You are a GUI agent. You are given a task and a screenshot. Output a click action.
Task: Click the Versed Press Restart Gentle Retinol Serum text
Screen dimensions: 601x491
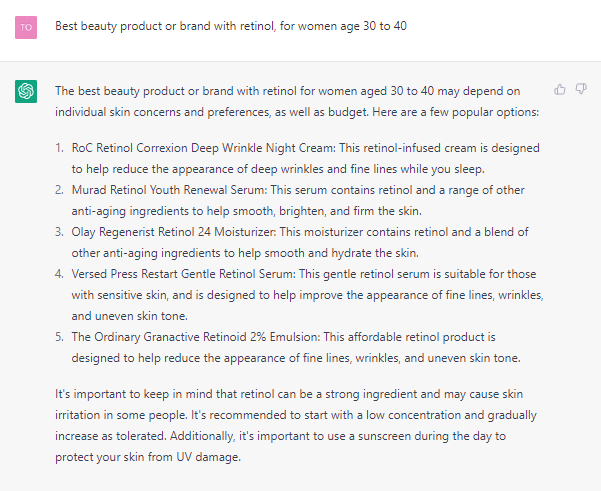coord(184,272)
